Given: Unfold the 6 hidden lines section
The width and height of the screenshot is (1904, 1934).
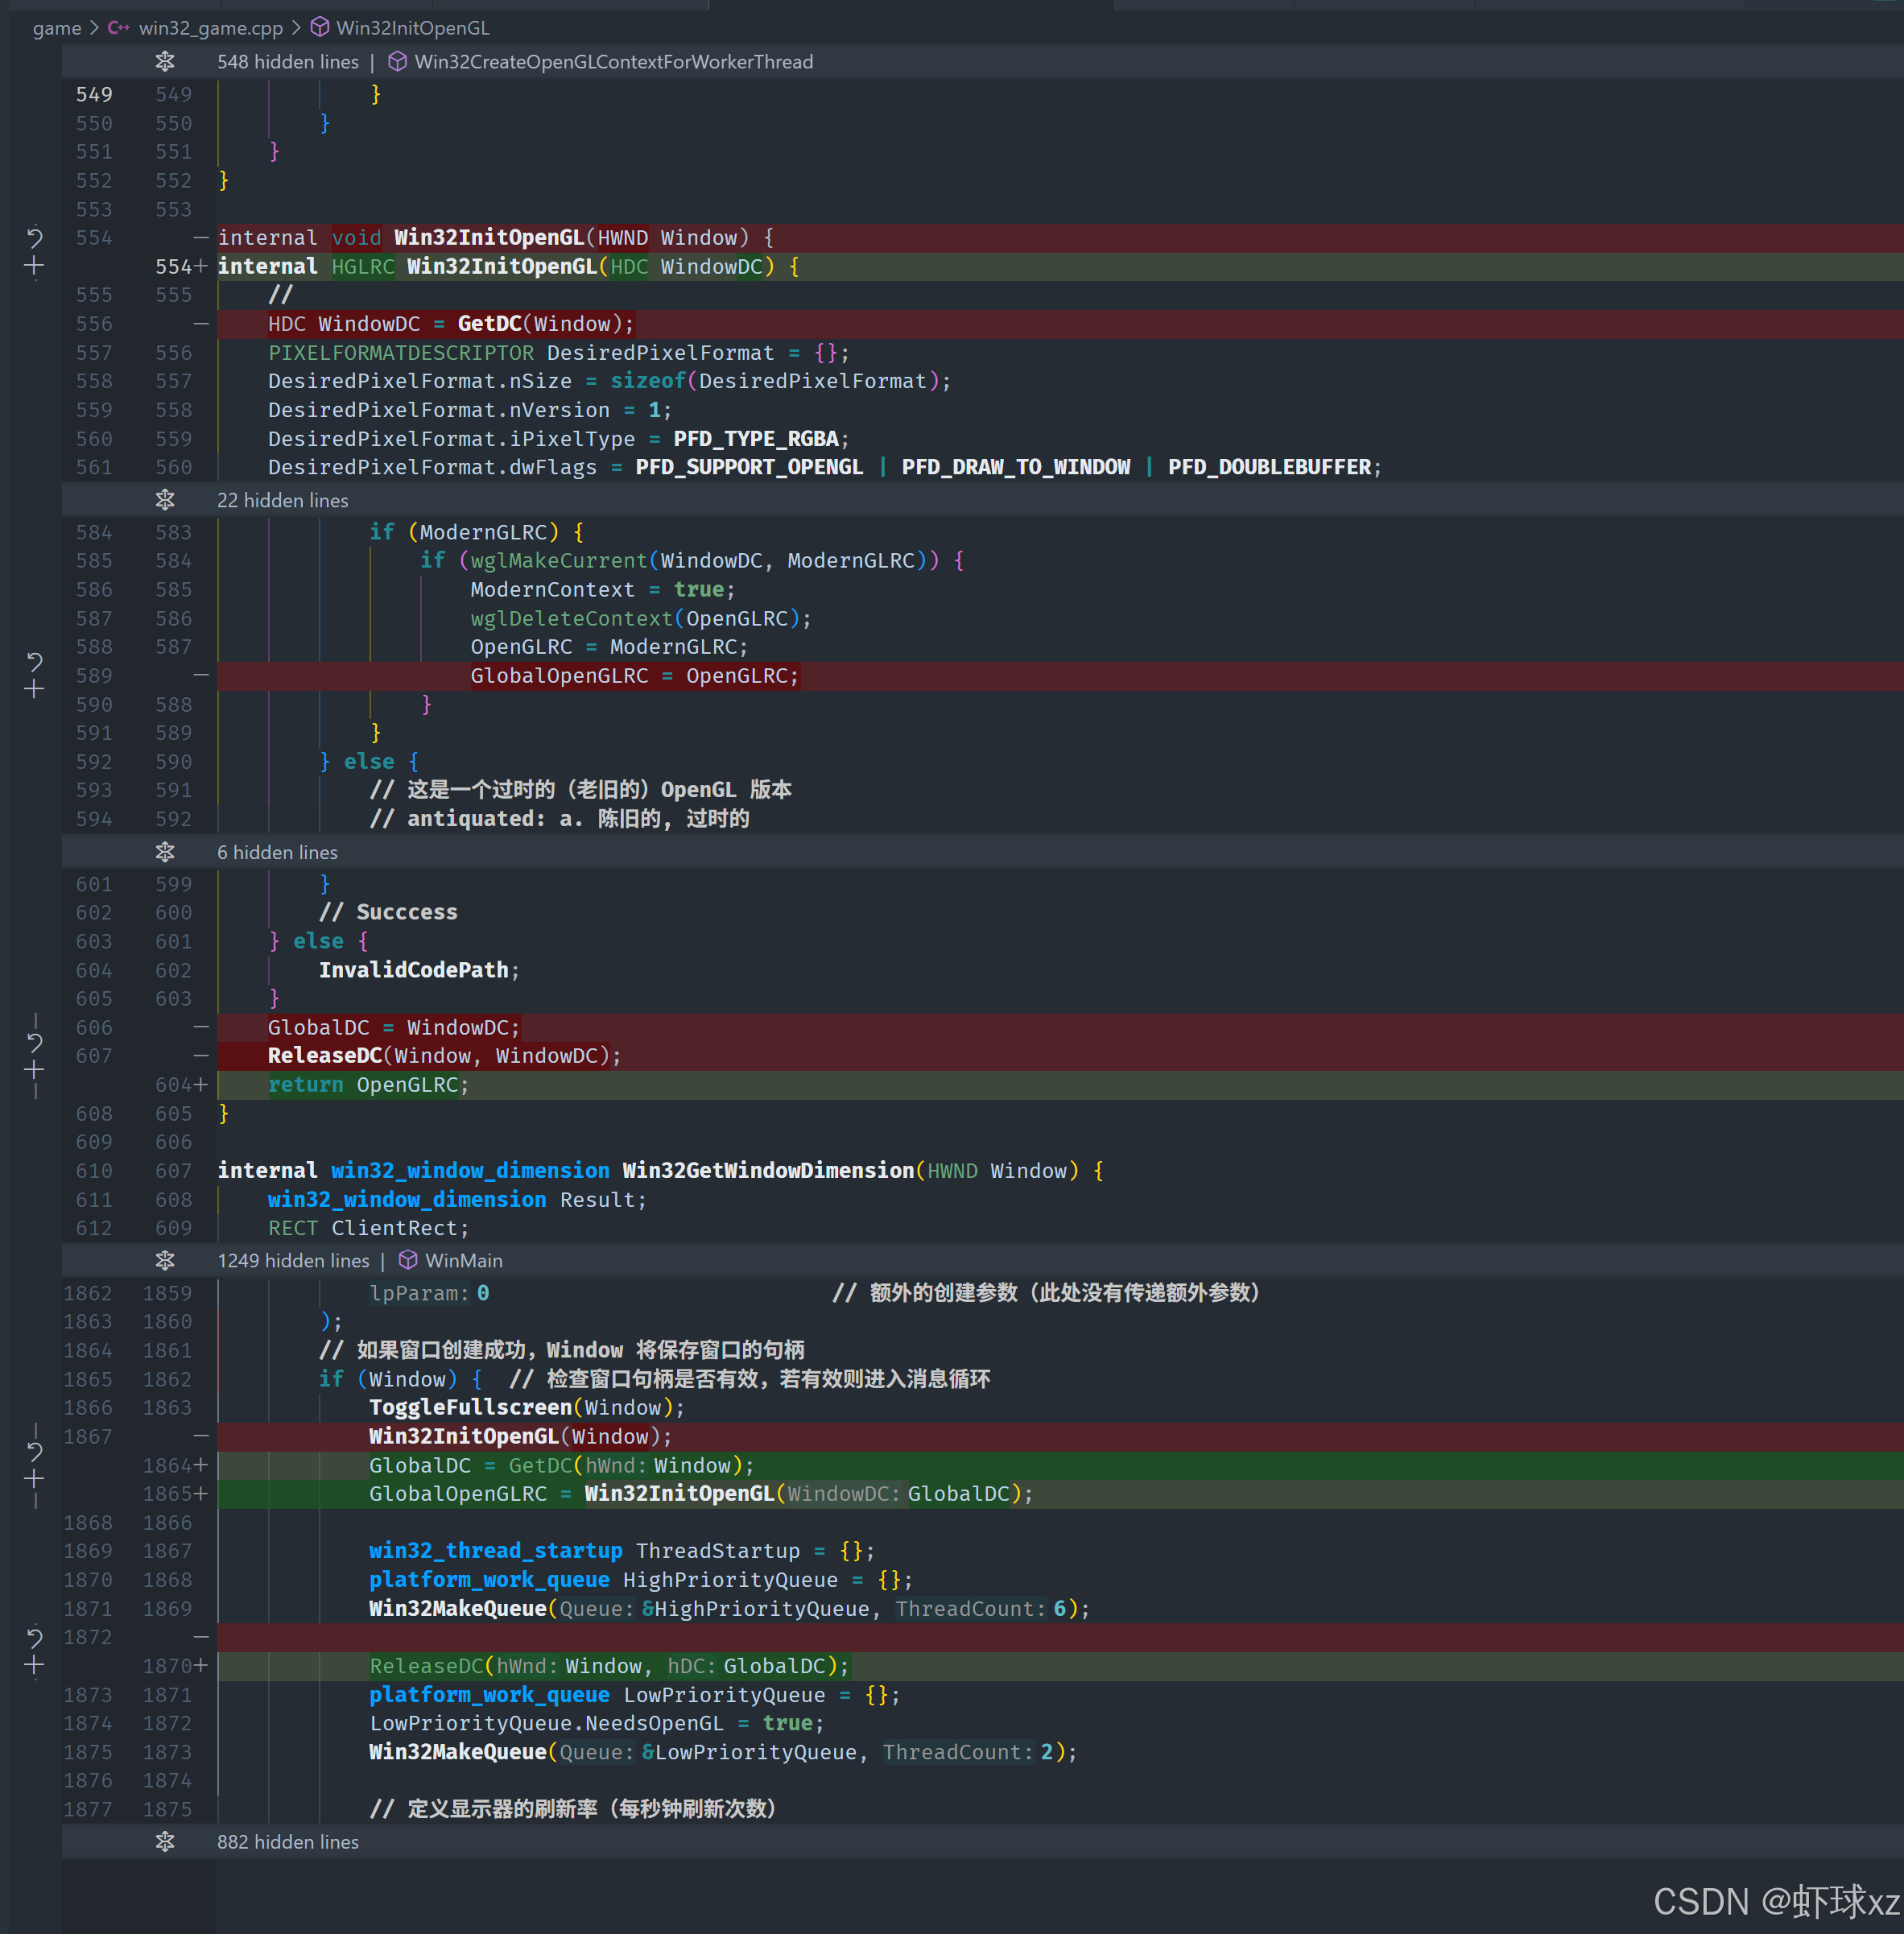Looking at the screenshot, I should [165, 852].
